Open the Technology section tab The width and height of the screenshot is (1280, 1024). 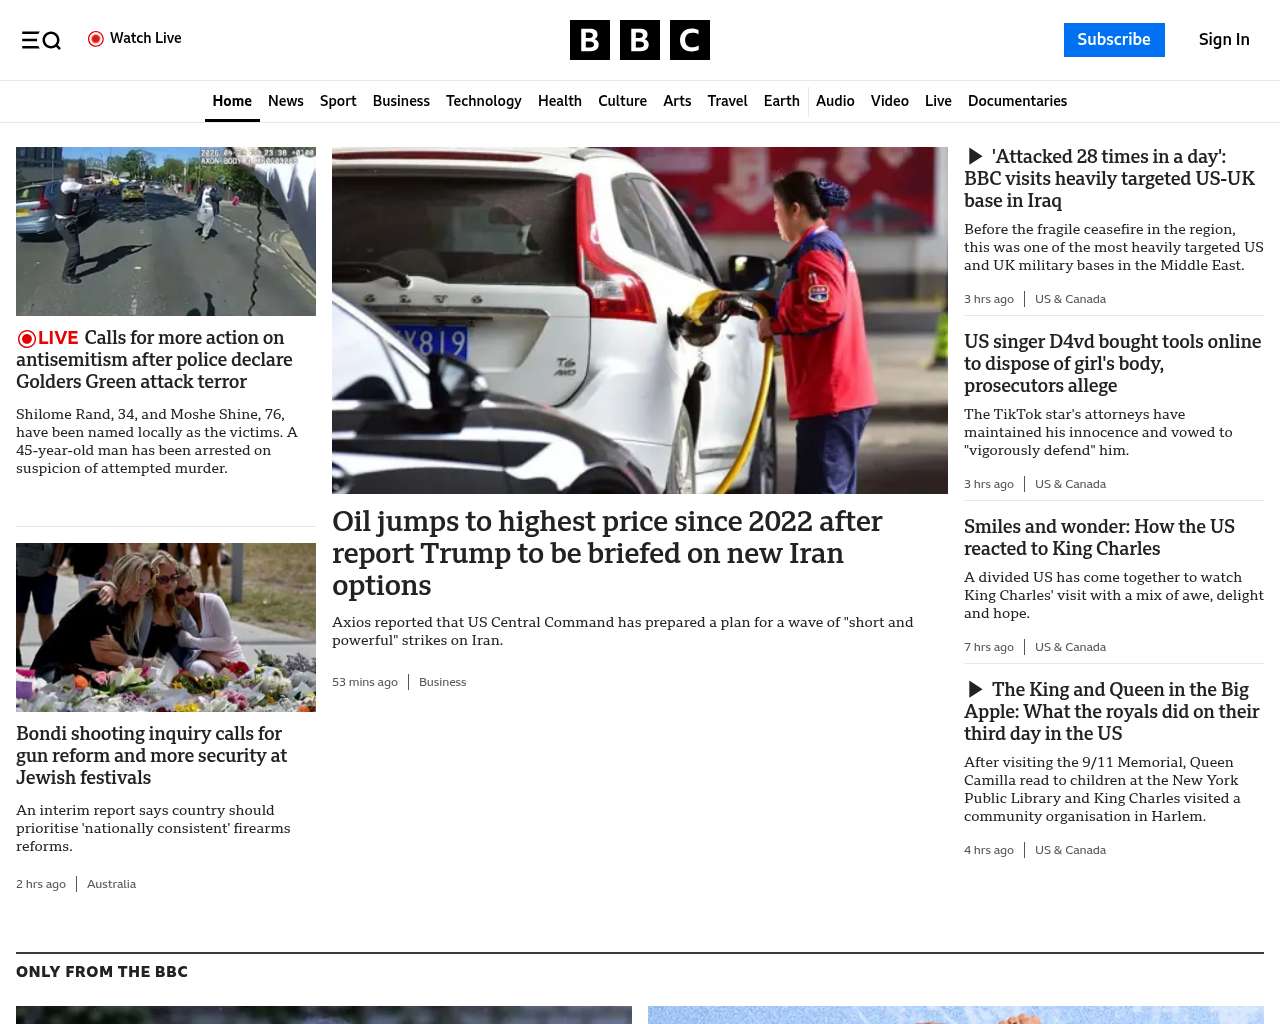(x=483, y=101)
